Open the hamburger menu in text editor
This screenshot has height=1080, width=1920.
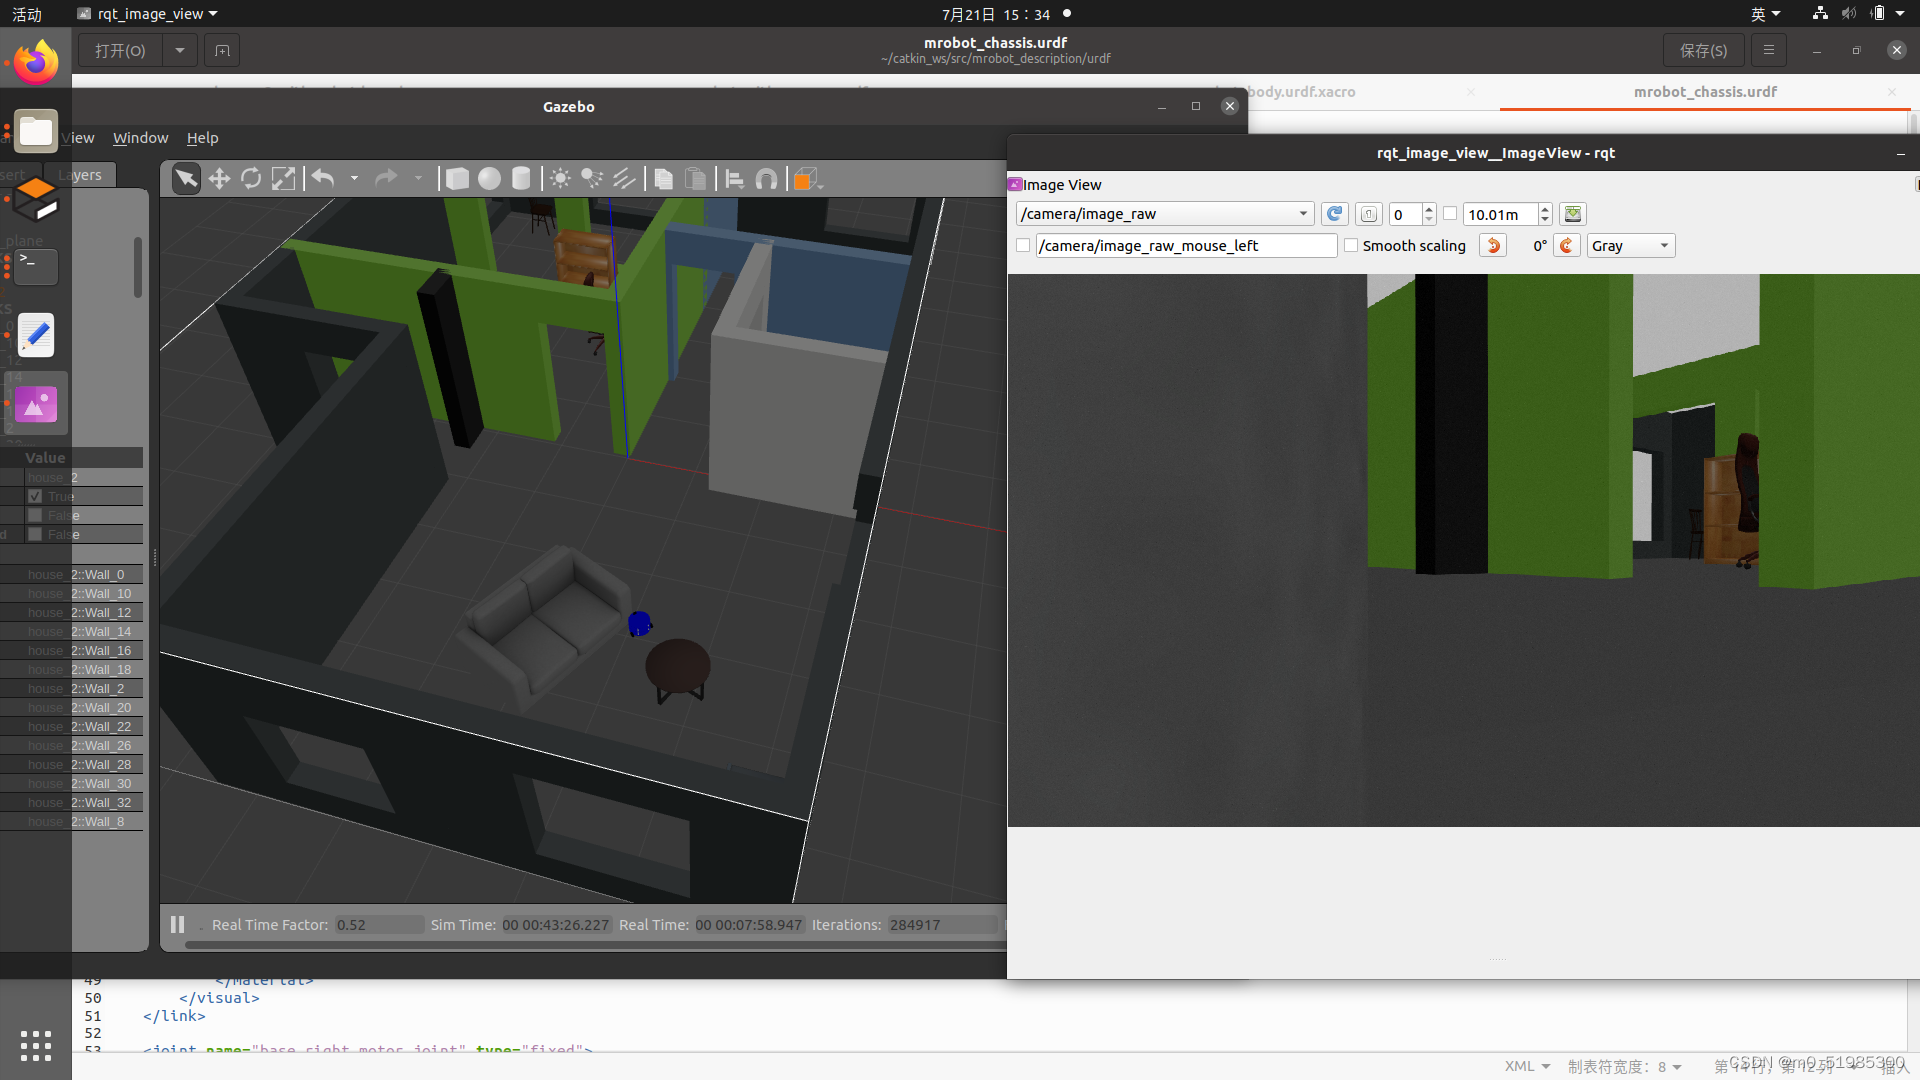coord(1769,50)
